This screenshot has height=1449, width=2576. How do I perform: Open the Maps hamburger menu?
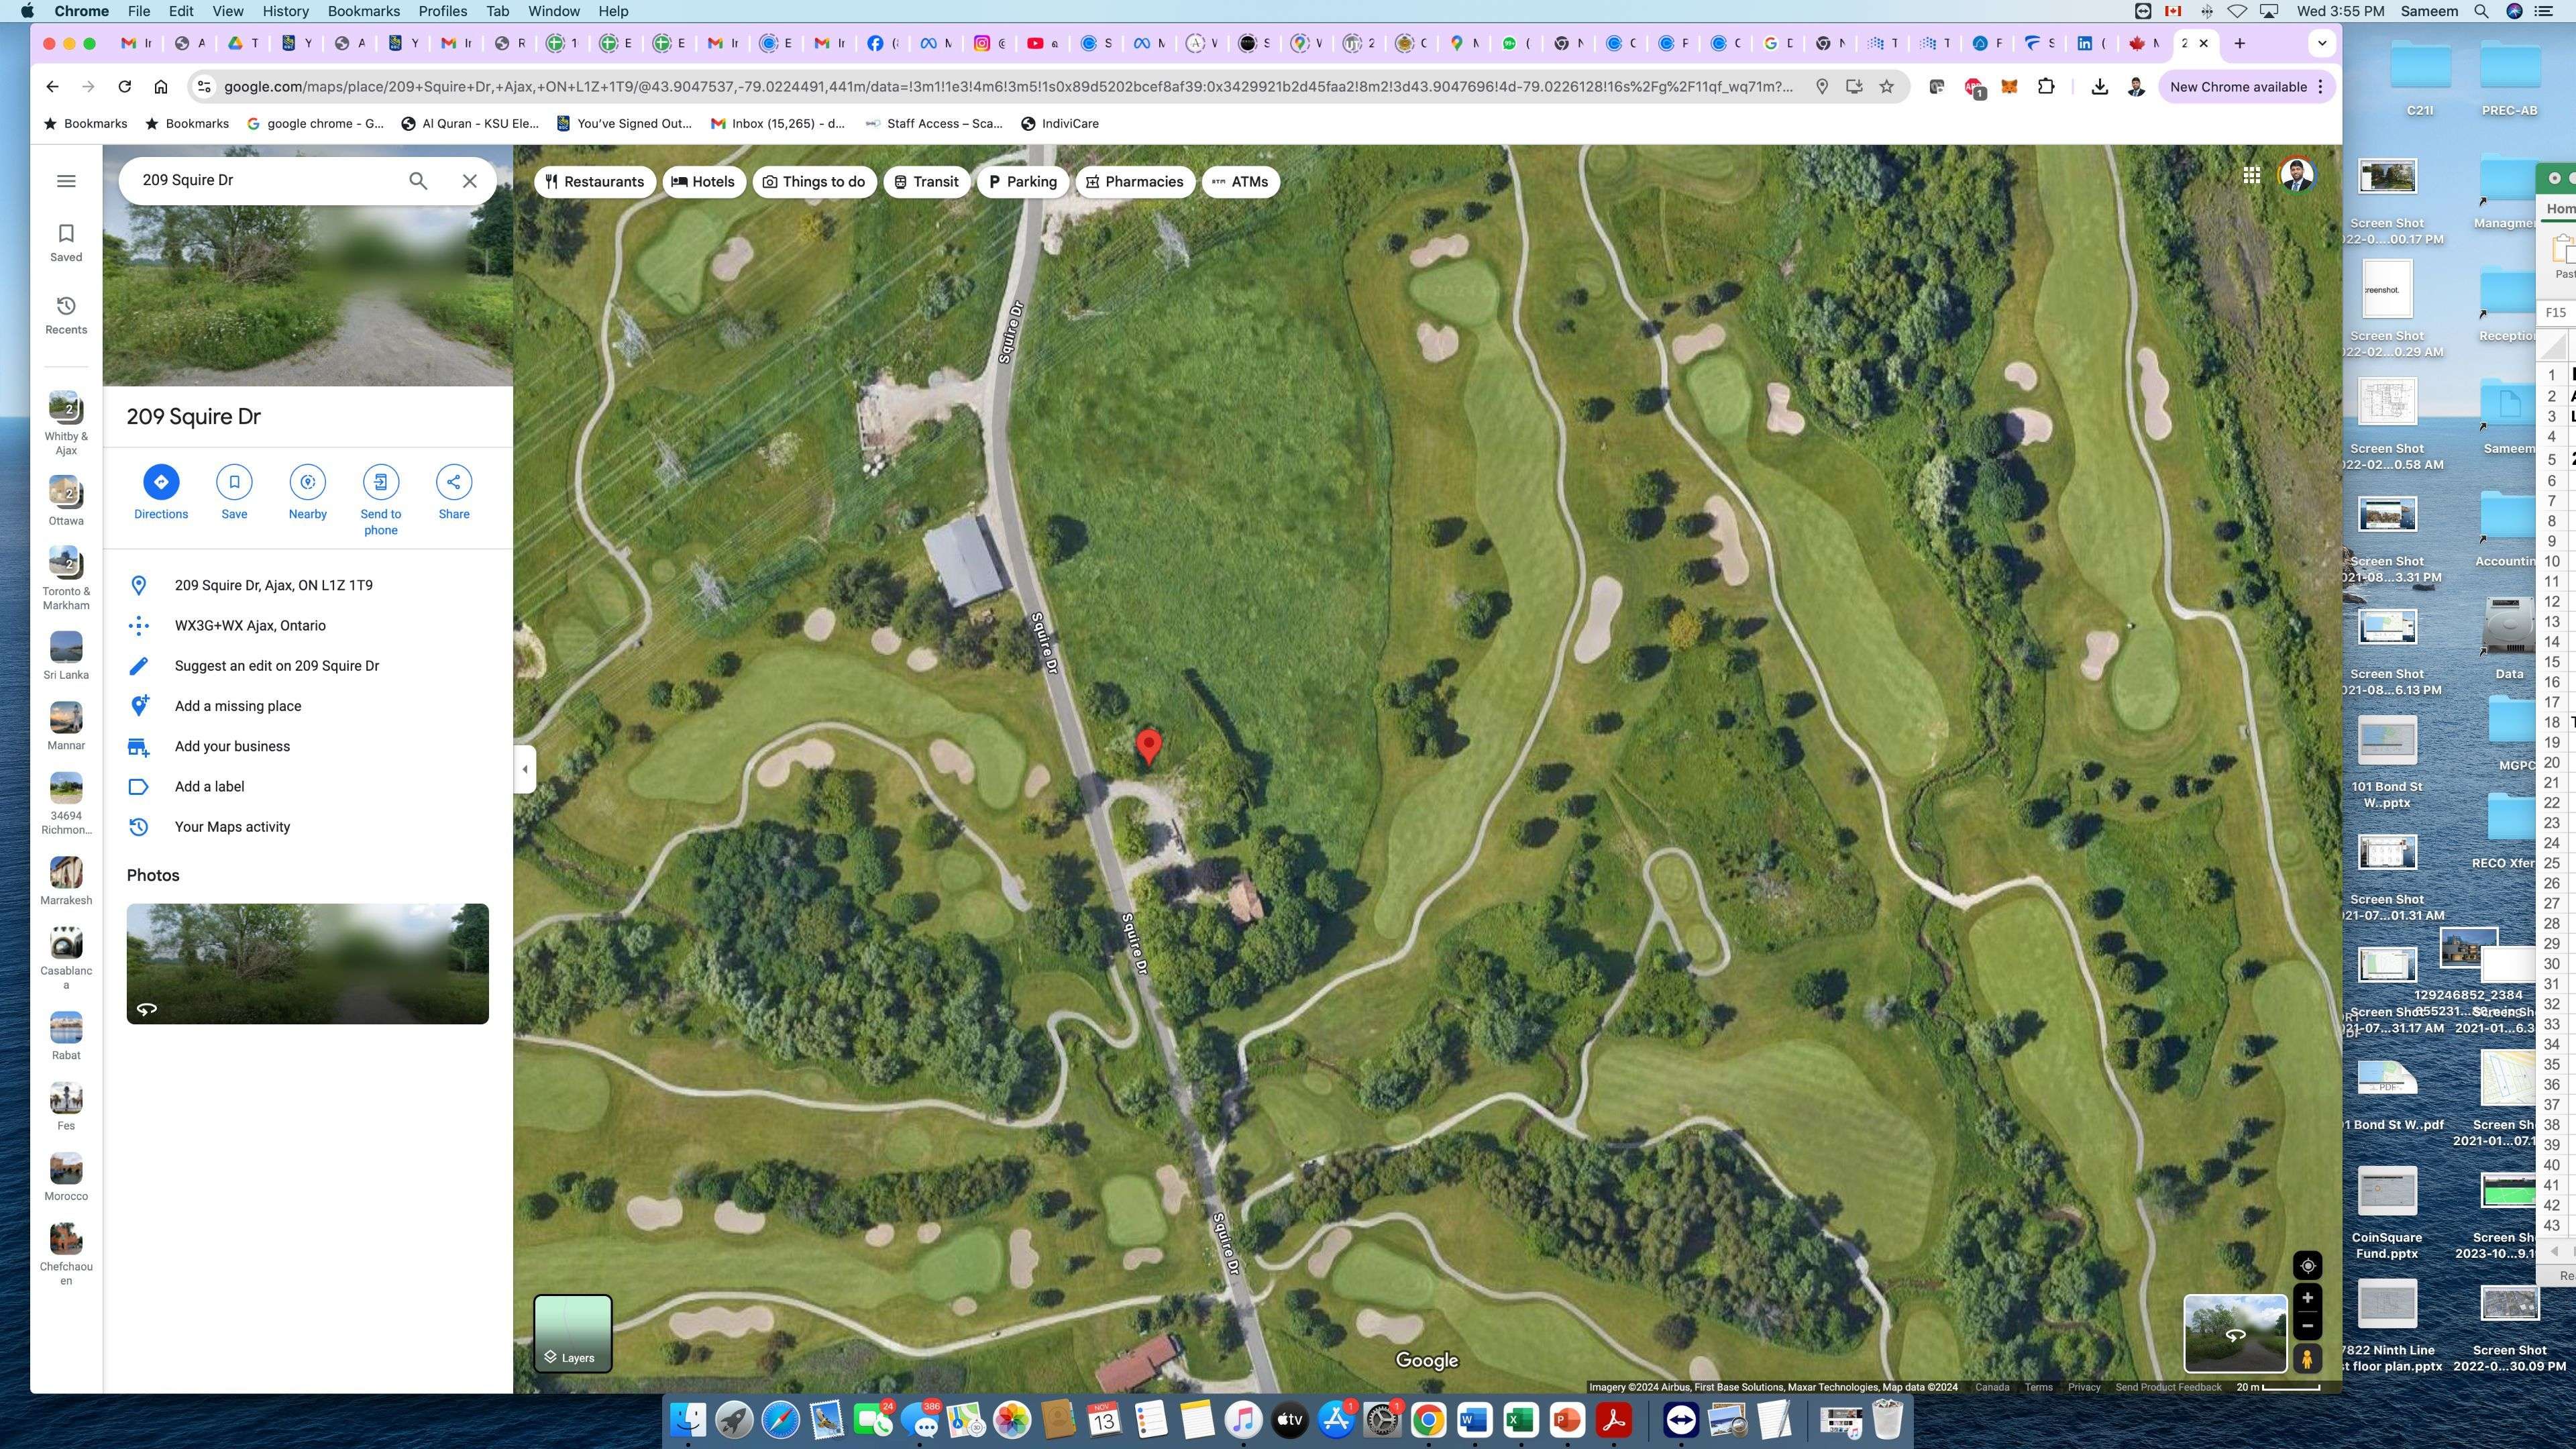point(66,181)
